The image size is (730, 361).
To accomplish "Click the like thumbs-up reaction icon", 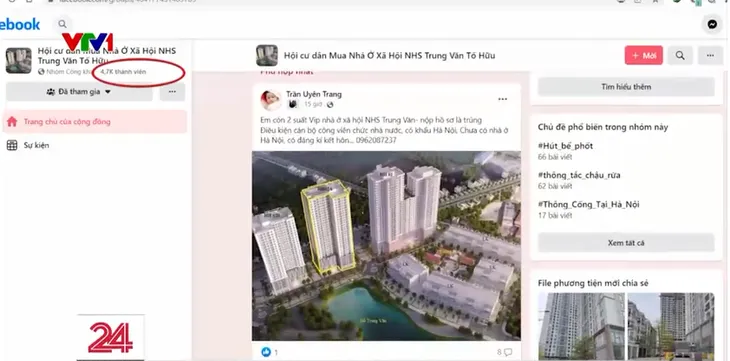I will (266, 352).
